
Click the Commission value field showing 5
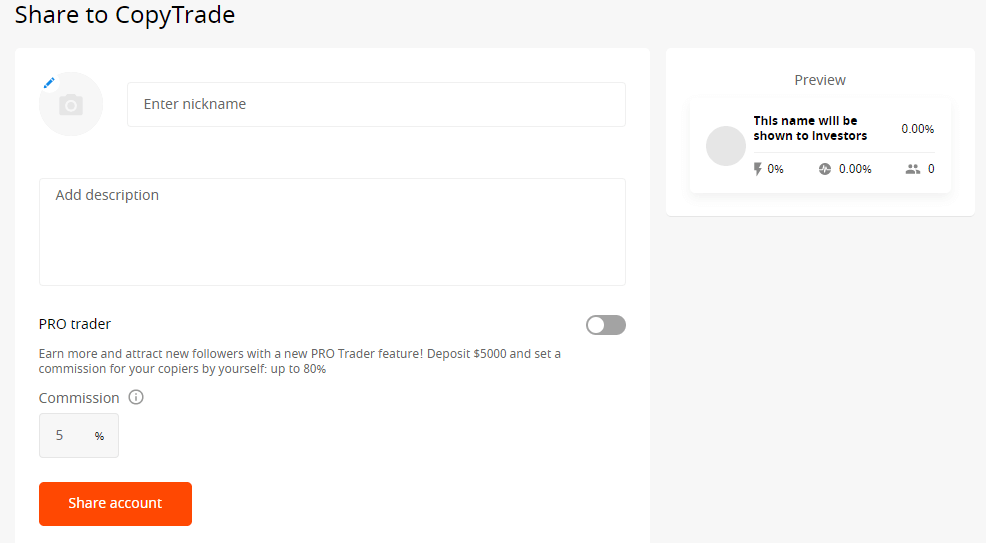point(62,436)
